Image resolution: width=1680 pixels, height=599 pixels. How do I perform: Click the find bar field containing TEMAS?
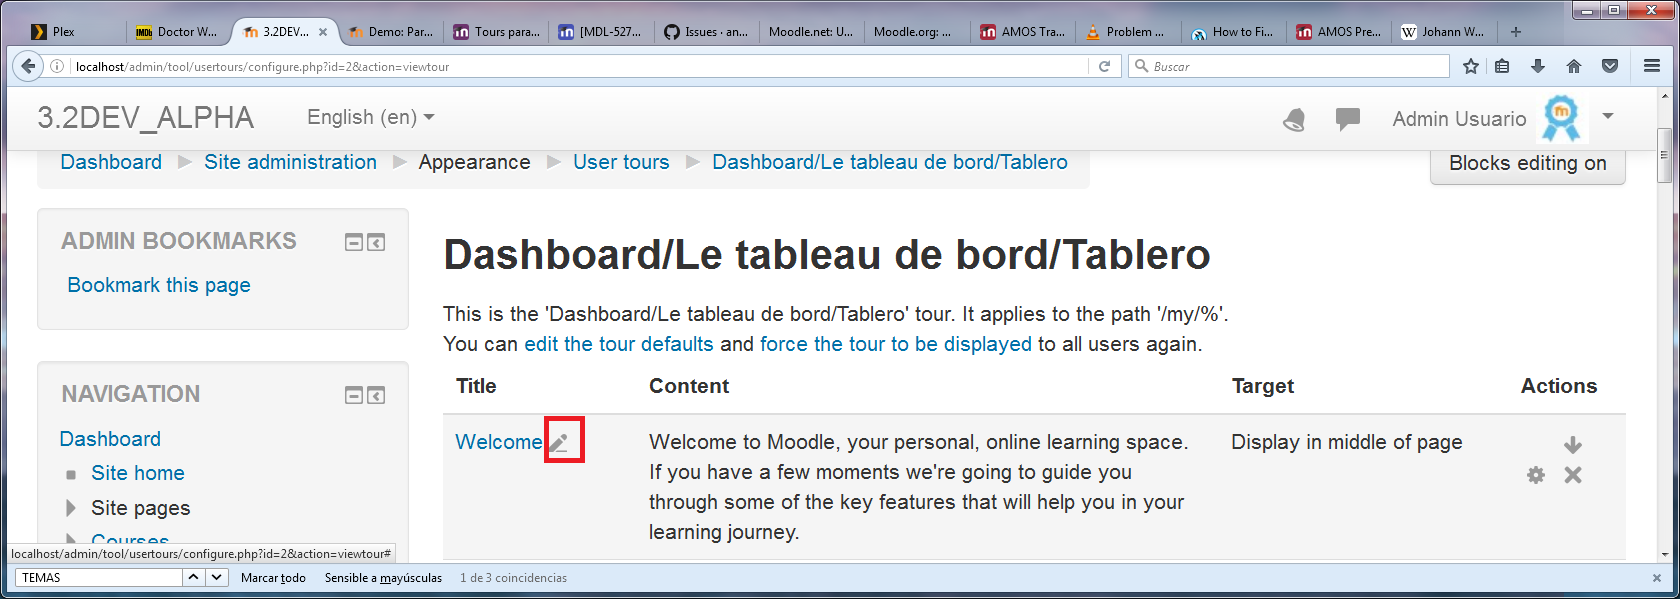pos(99,577)
